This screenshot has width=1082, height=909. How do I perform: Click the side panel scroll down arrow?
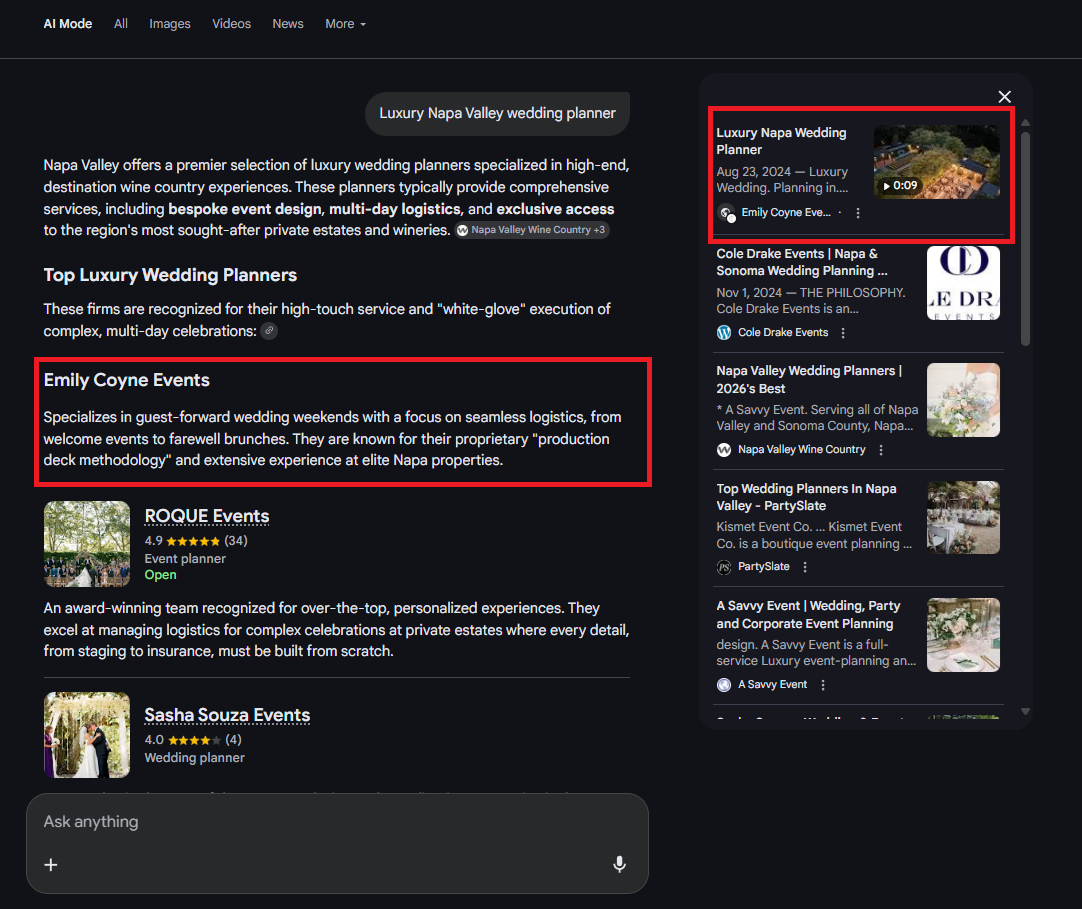click(1025, 711)
